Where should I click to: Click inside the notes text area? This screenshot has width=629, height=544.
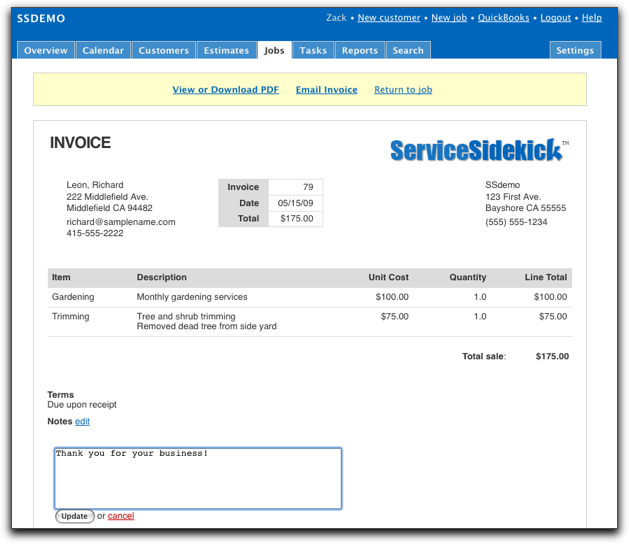pyautogui.click(x=198, y=478)
